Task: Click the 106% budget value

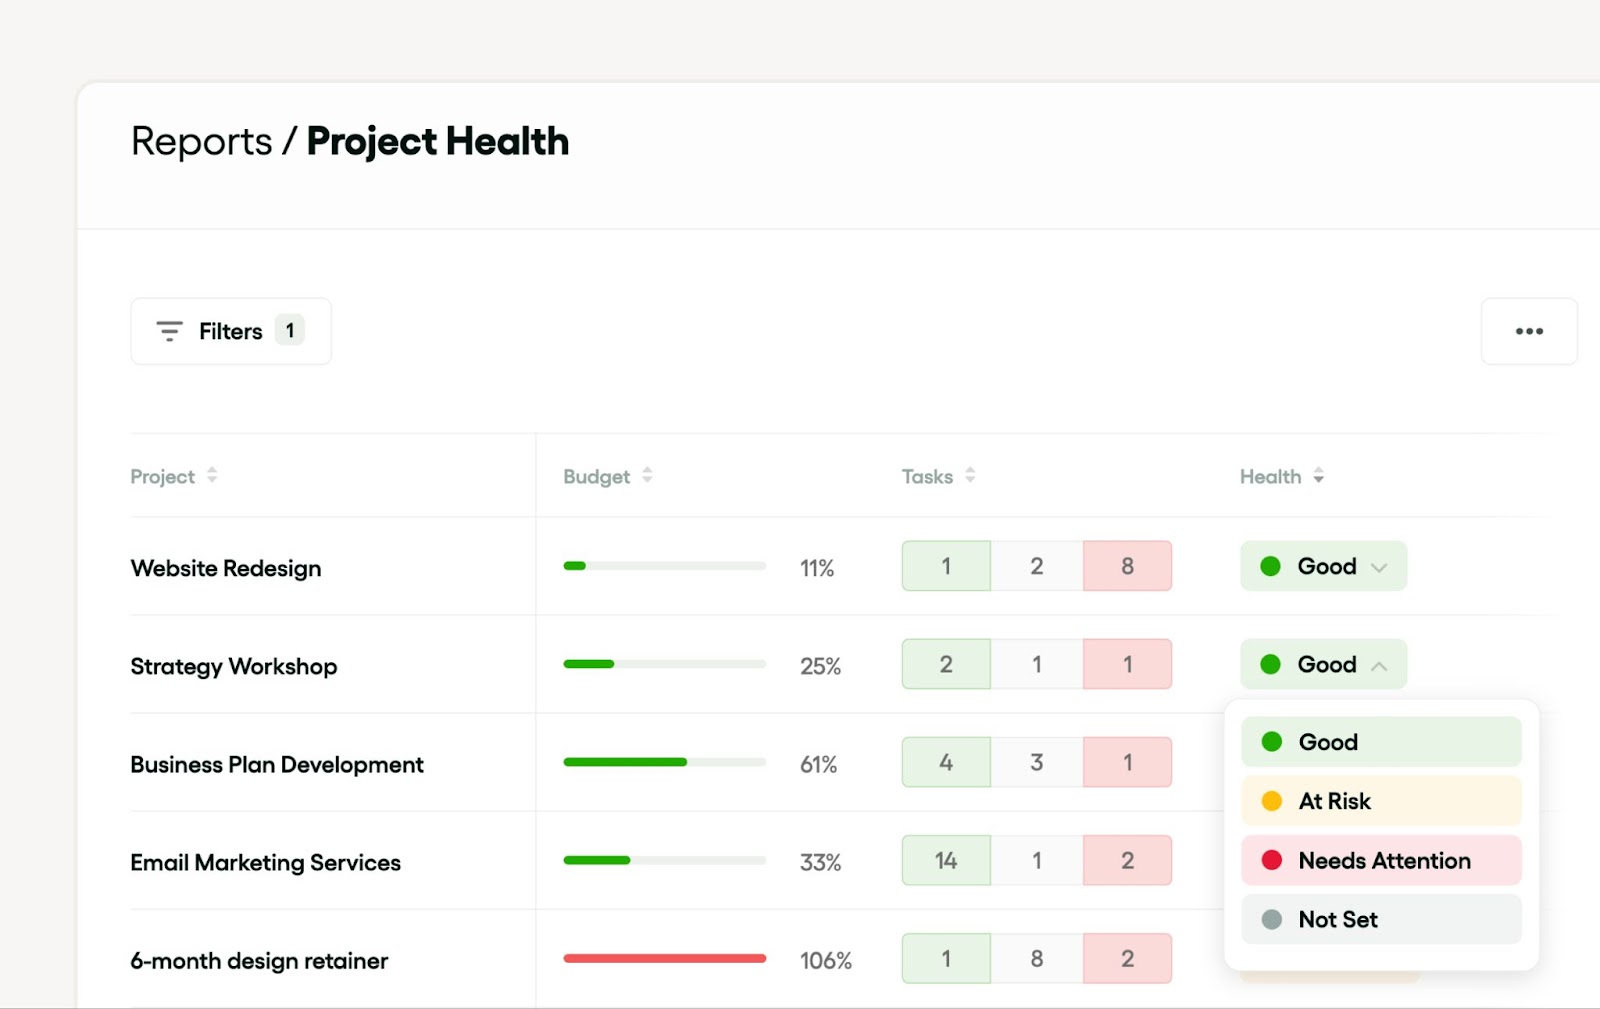Action: [826, 961]
